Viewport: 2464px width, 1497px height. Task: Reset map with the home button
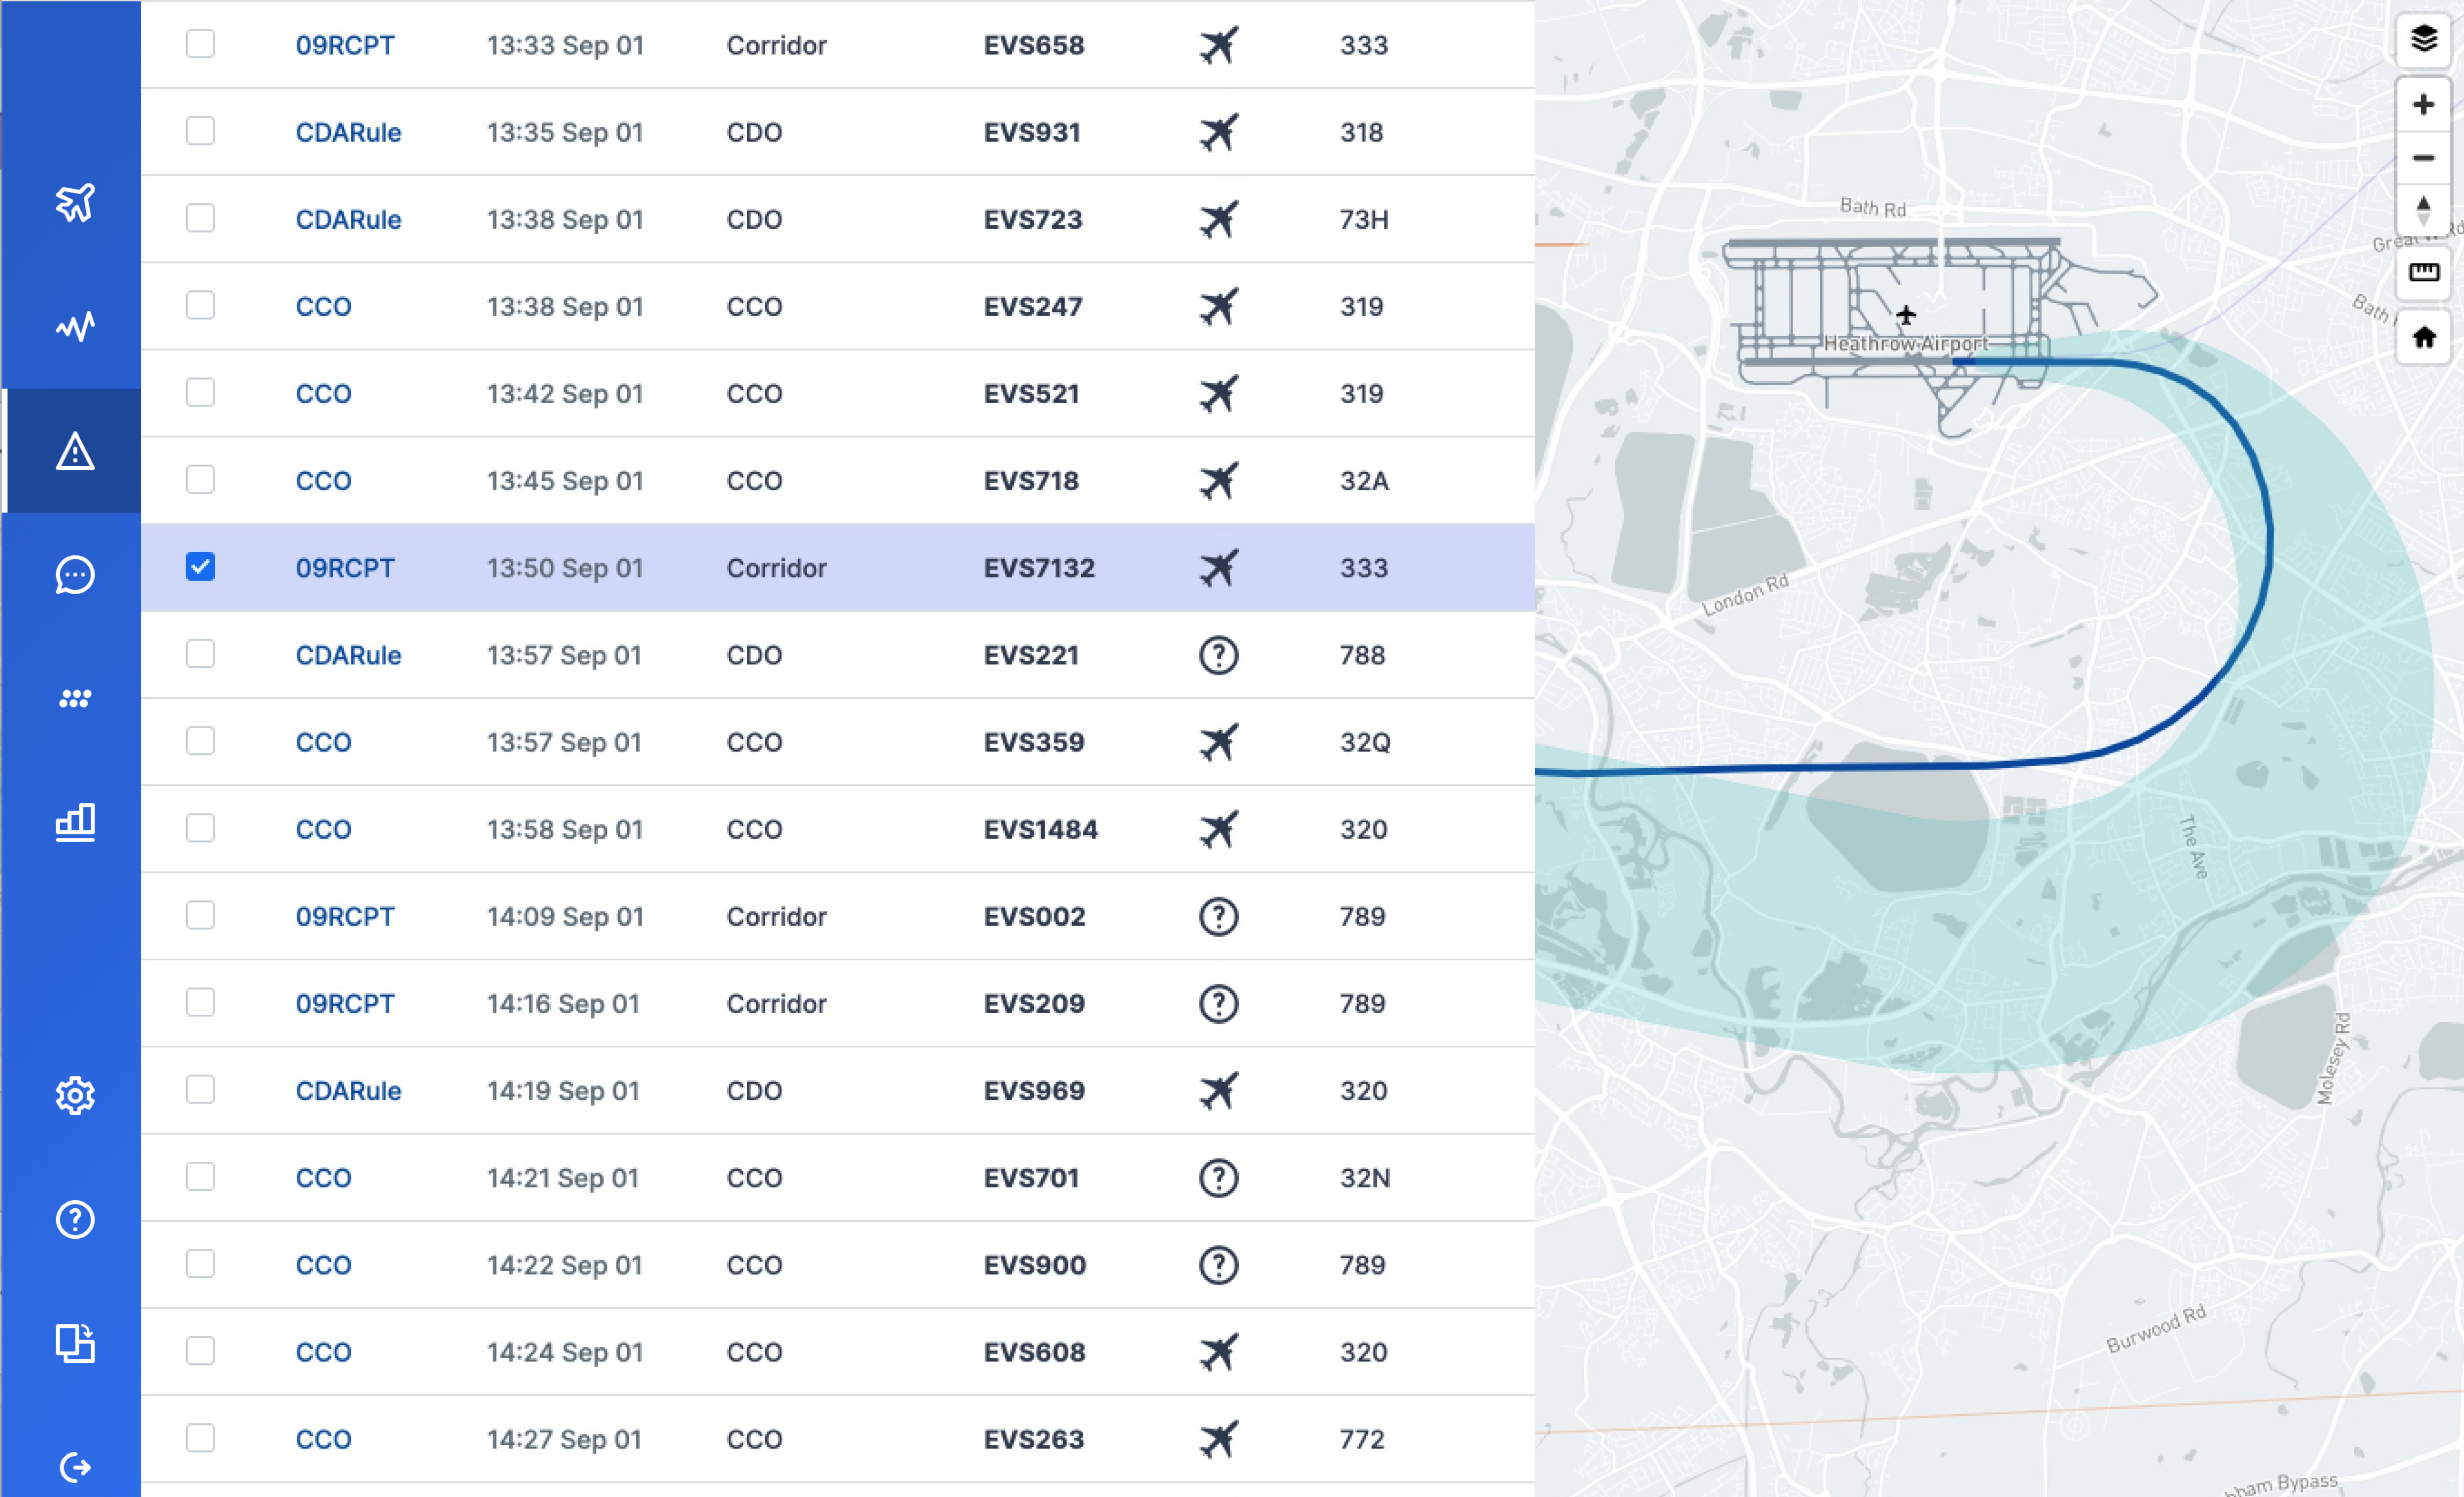tap(2423, 337)
